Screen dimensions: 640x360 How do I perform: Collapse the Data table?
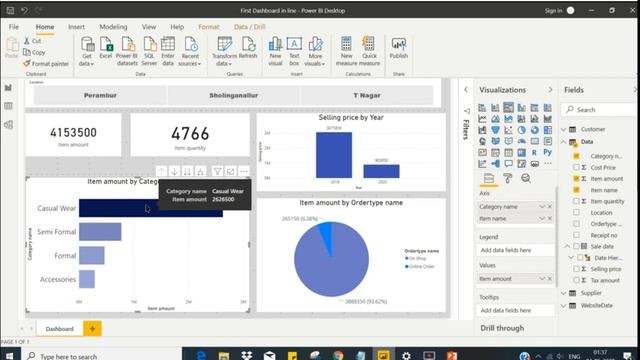tap(564, 142)
